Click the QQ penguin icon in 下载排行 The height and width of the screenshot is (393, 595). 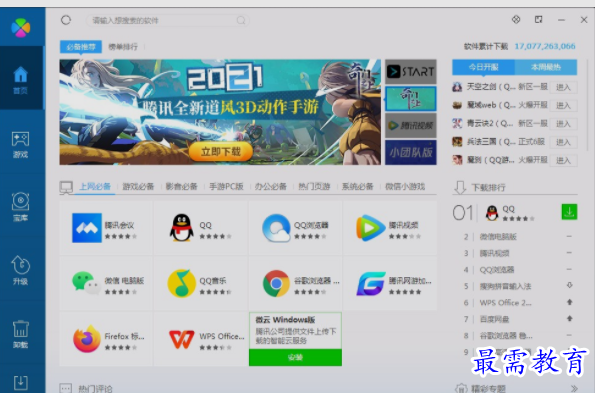492,213
